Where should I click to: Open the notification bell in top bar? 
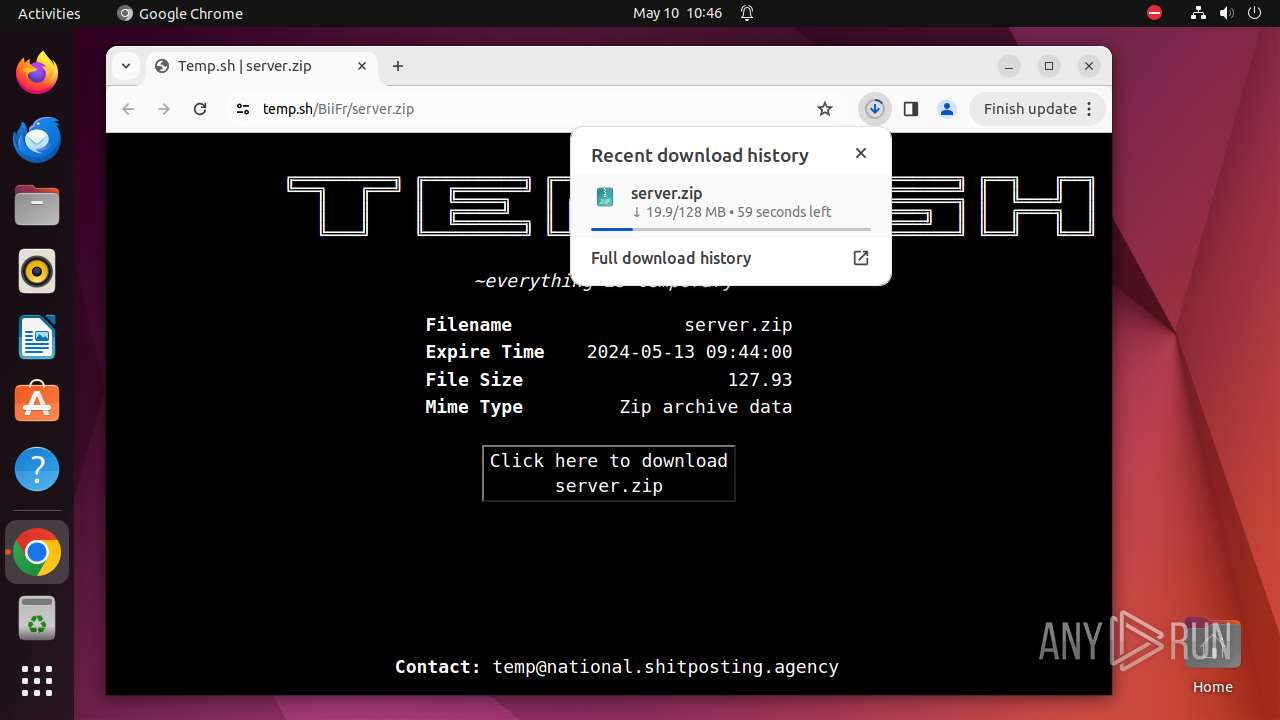747,13
